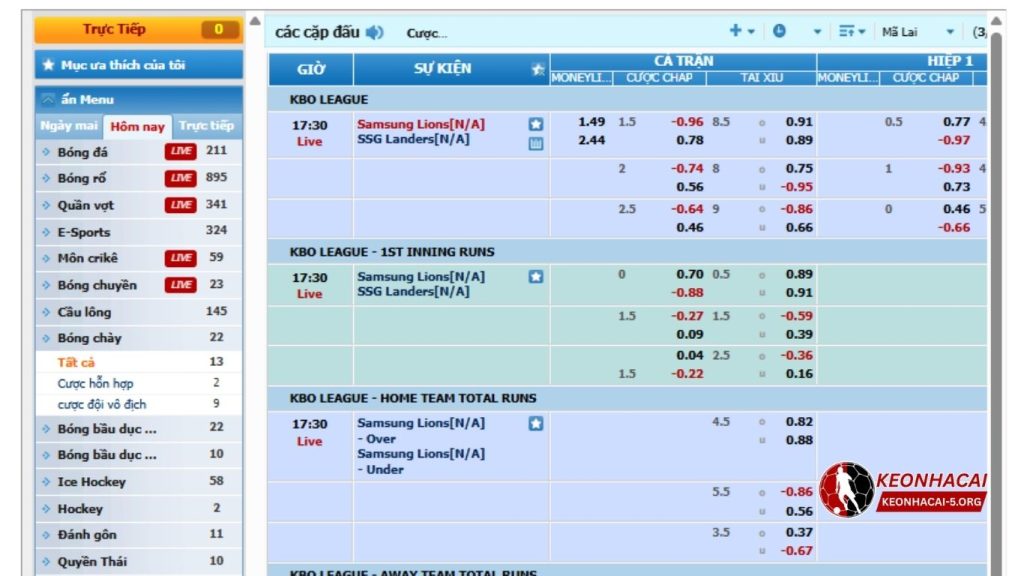
Task: Open the 'Mã Lai' odds type dropdown
Action: pos(918,32)
